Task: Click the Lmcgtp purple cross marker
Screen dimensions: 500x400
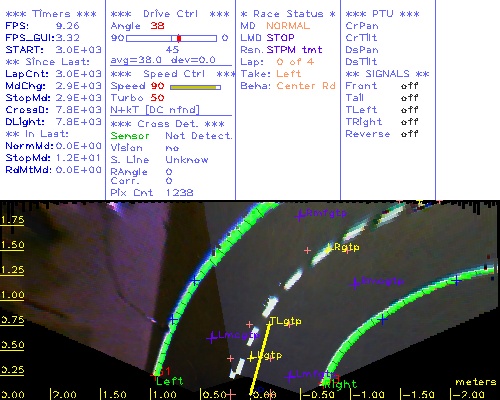Action: 212,338
